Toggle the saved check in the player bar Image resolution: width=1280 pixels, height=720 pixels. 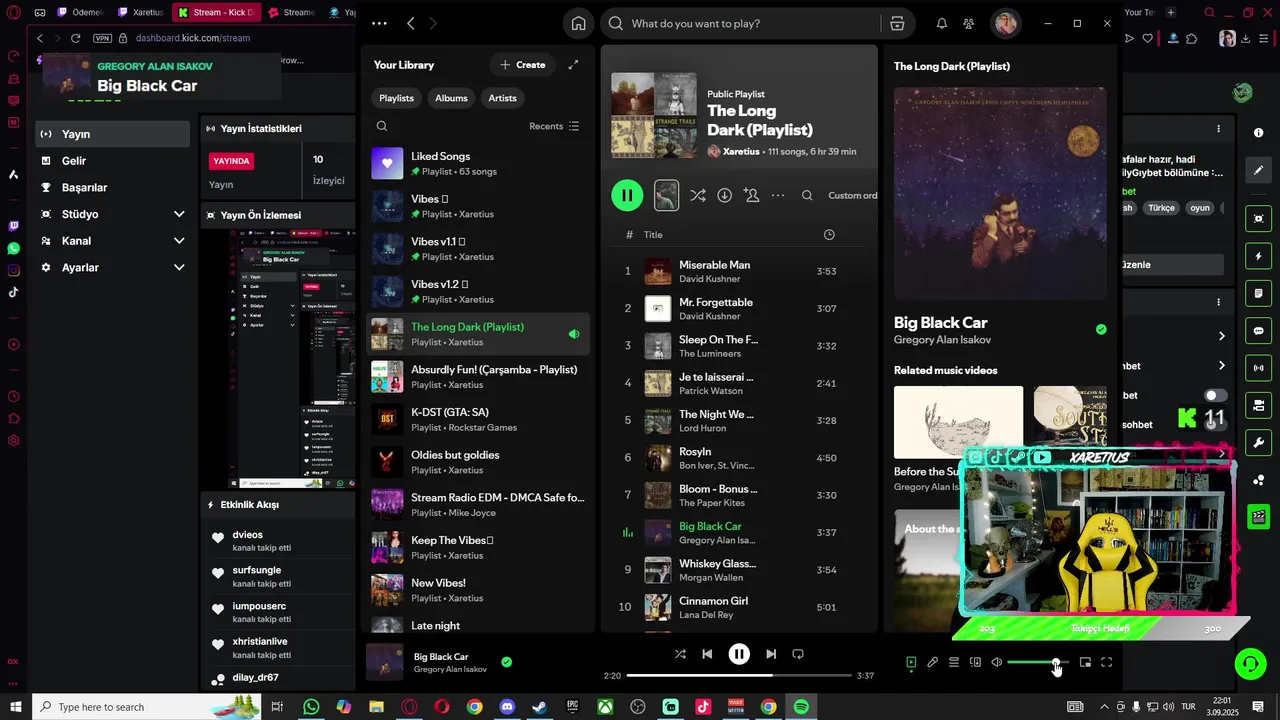pos(506,662)
